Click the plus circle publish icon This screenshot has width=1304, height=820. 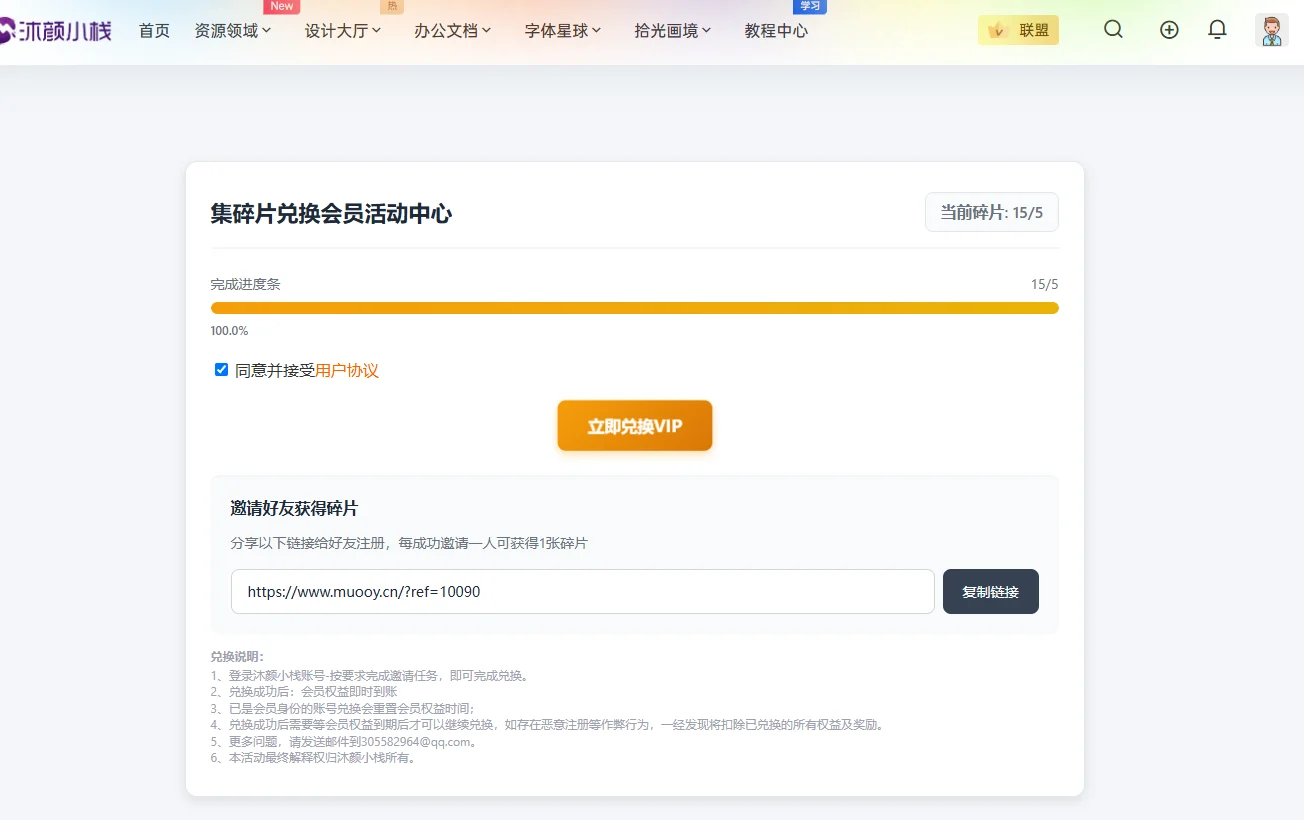point(1169,30)
